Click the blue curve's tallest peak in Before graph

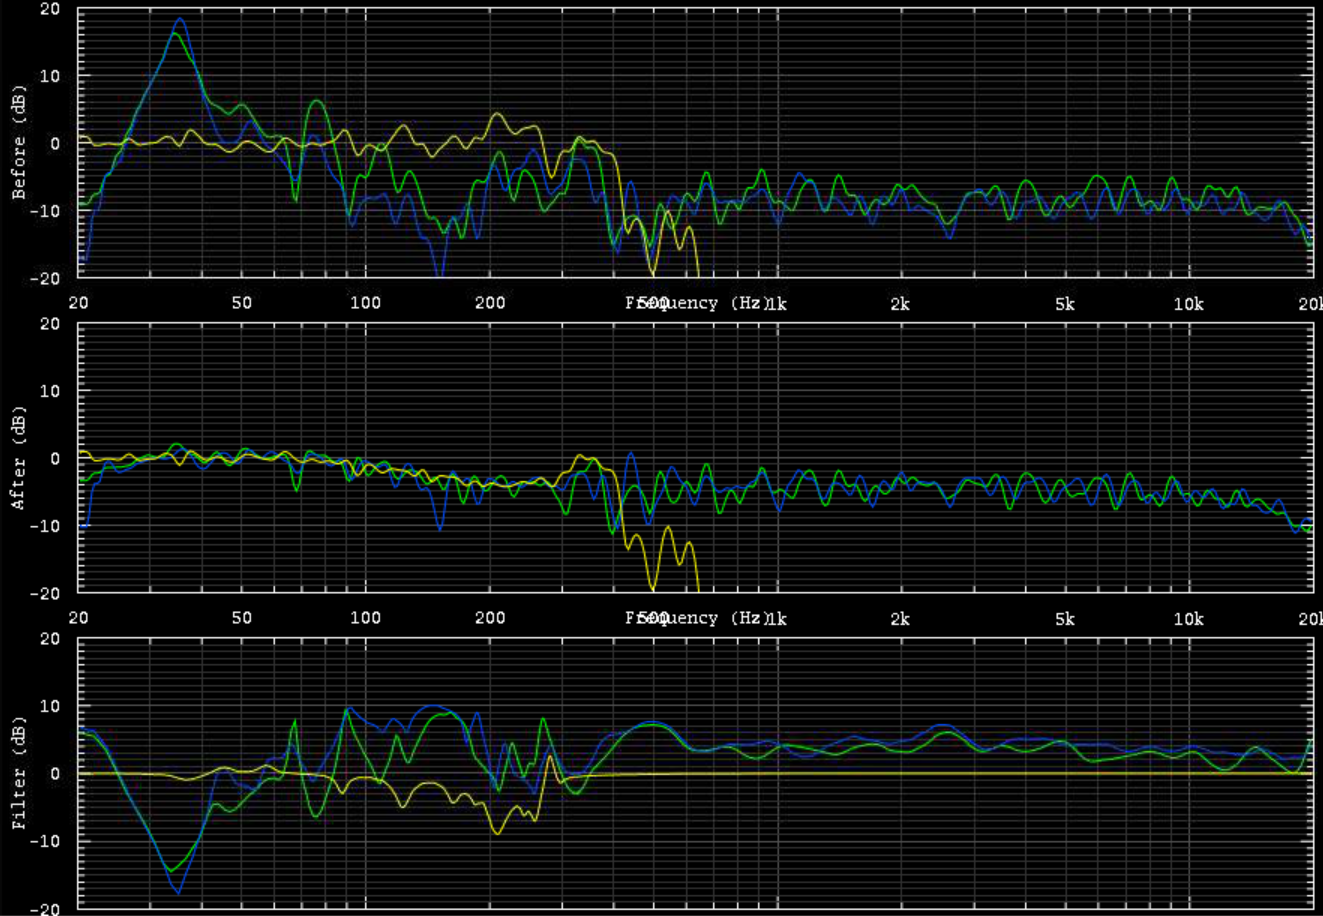pos(180,19)
